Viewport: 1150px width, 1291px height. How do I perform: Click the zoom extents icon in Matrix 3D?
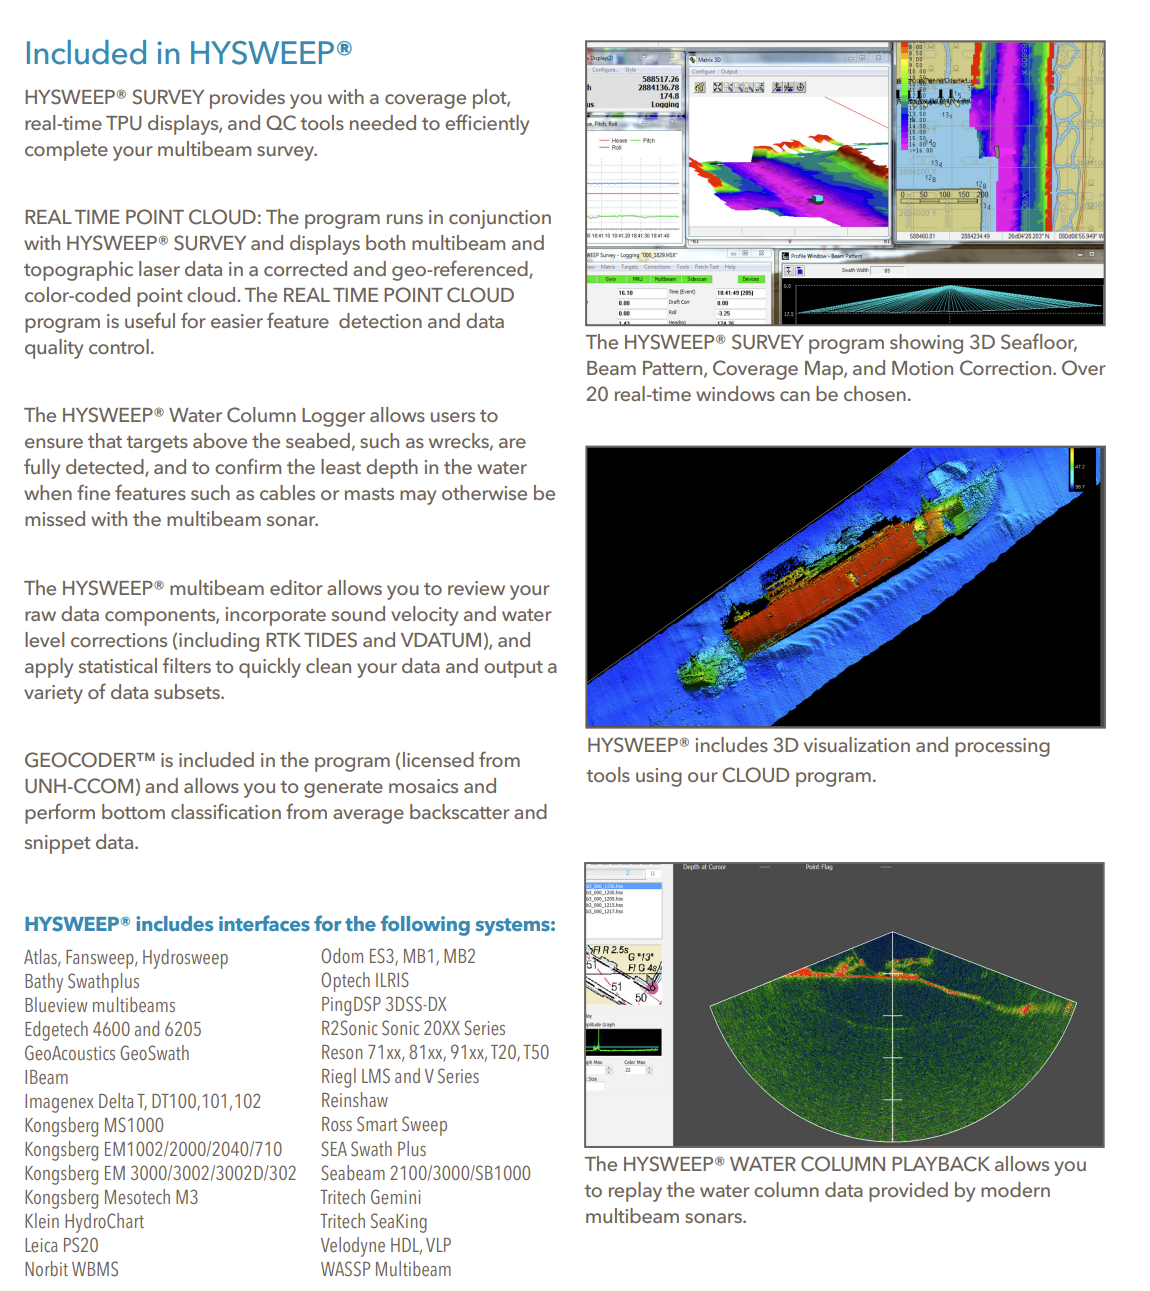pyautogui.click(x=718, y=87)
